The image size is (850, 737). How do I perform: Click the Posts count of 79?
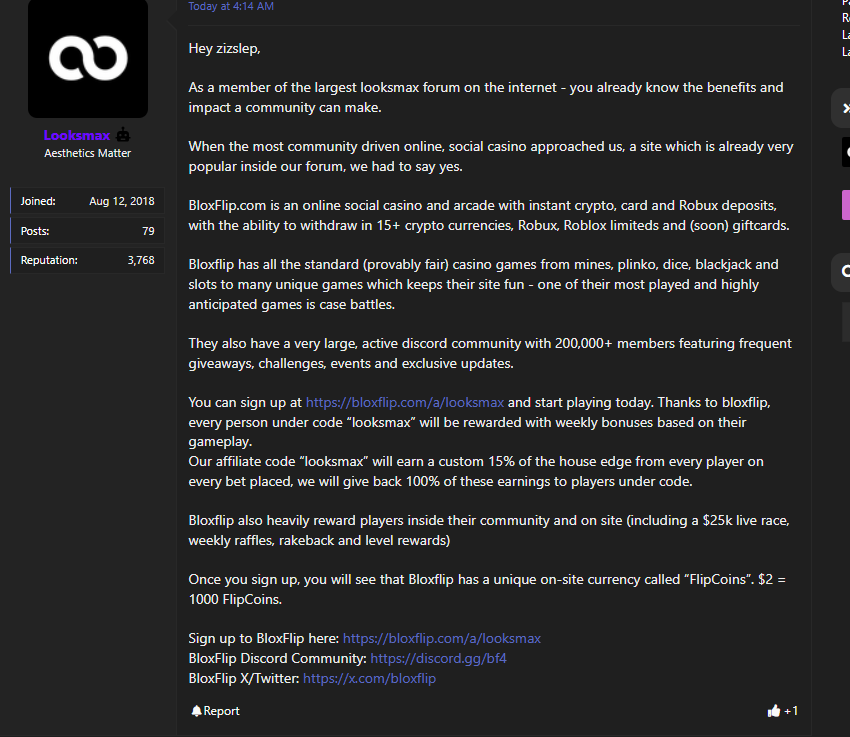pyautogui.click(x=148, y=231)
